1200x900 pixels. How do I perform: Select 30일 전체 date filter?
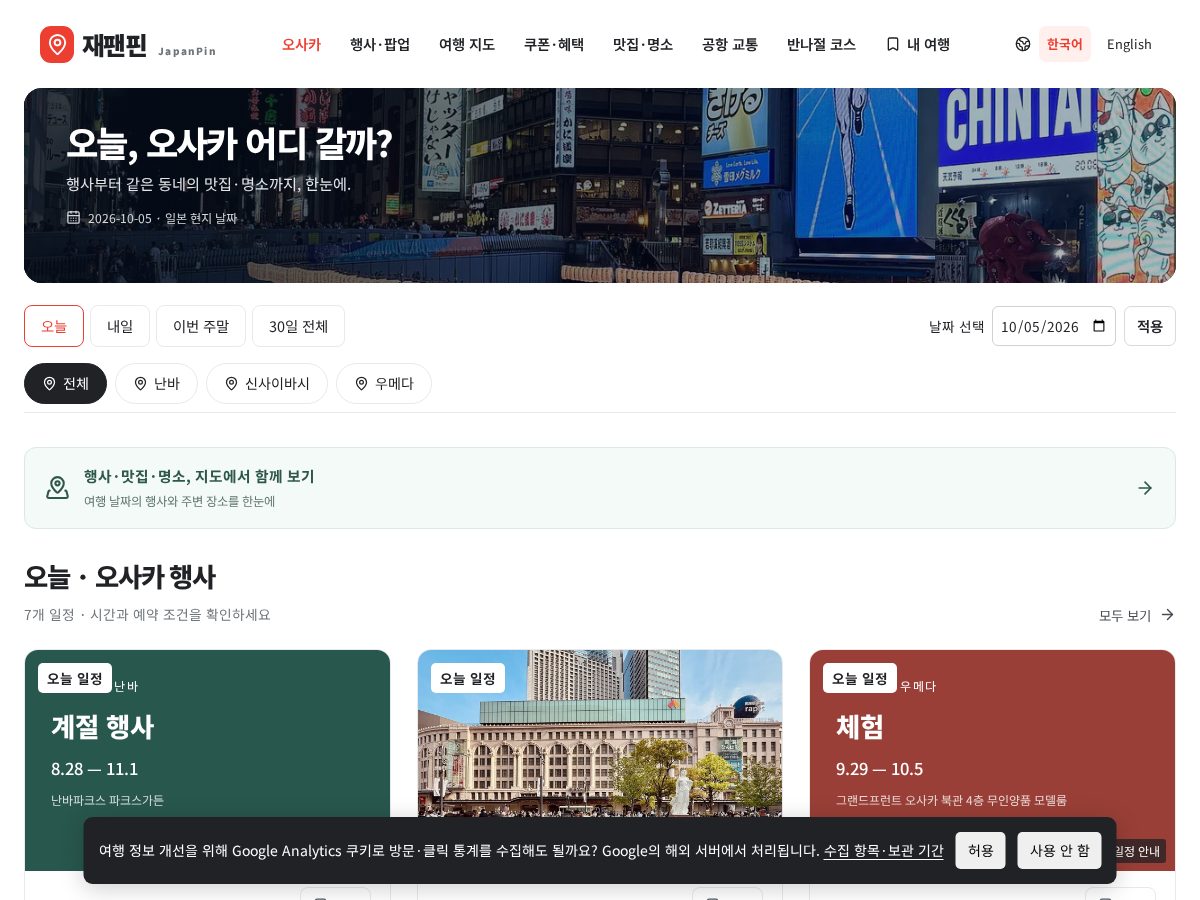pyautogui.click(x=298, y=326)
